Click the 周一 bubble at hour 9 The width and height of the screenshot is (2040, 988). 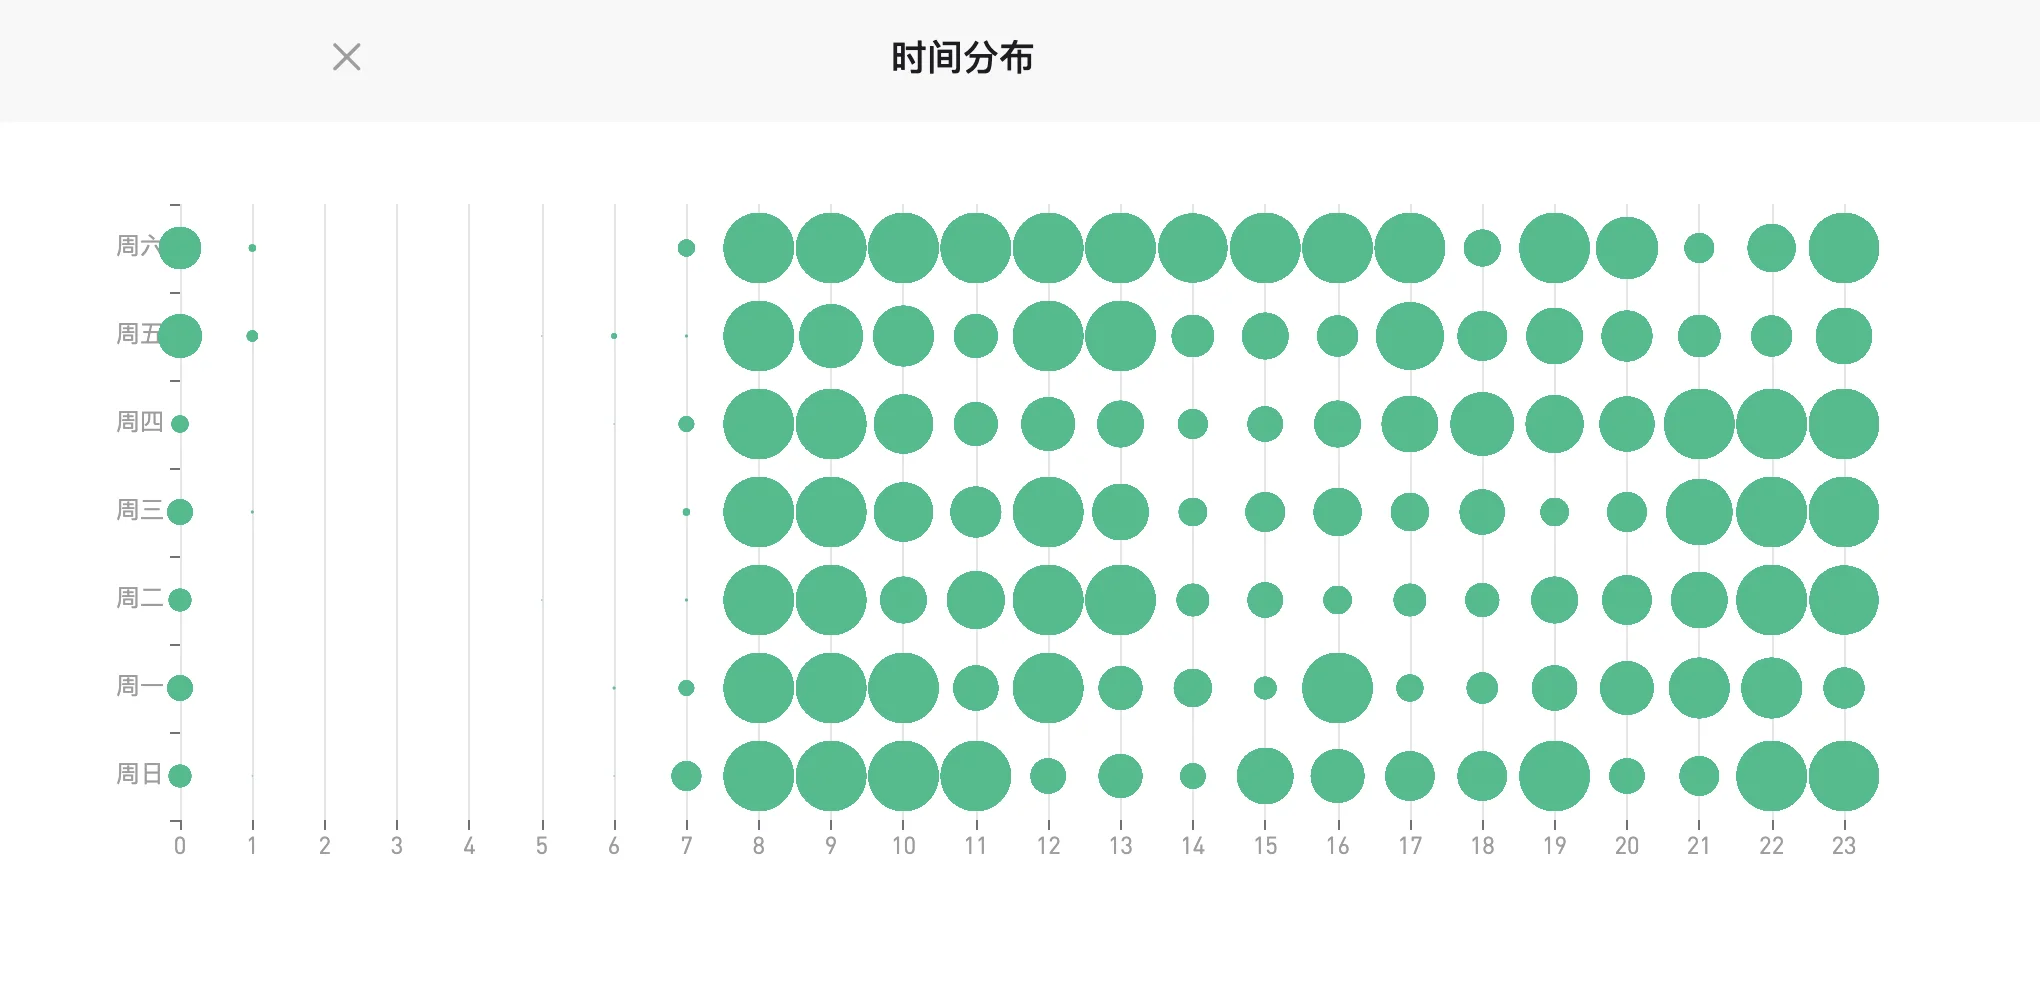pyautogui.click(x=830, y=688)
